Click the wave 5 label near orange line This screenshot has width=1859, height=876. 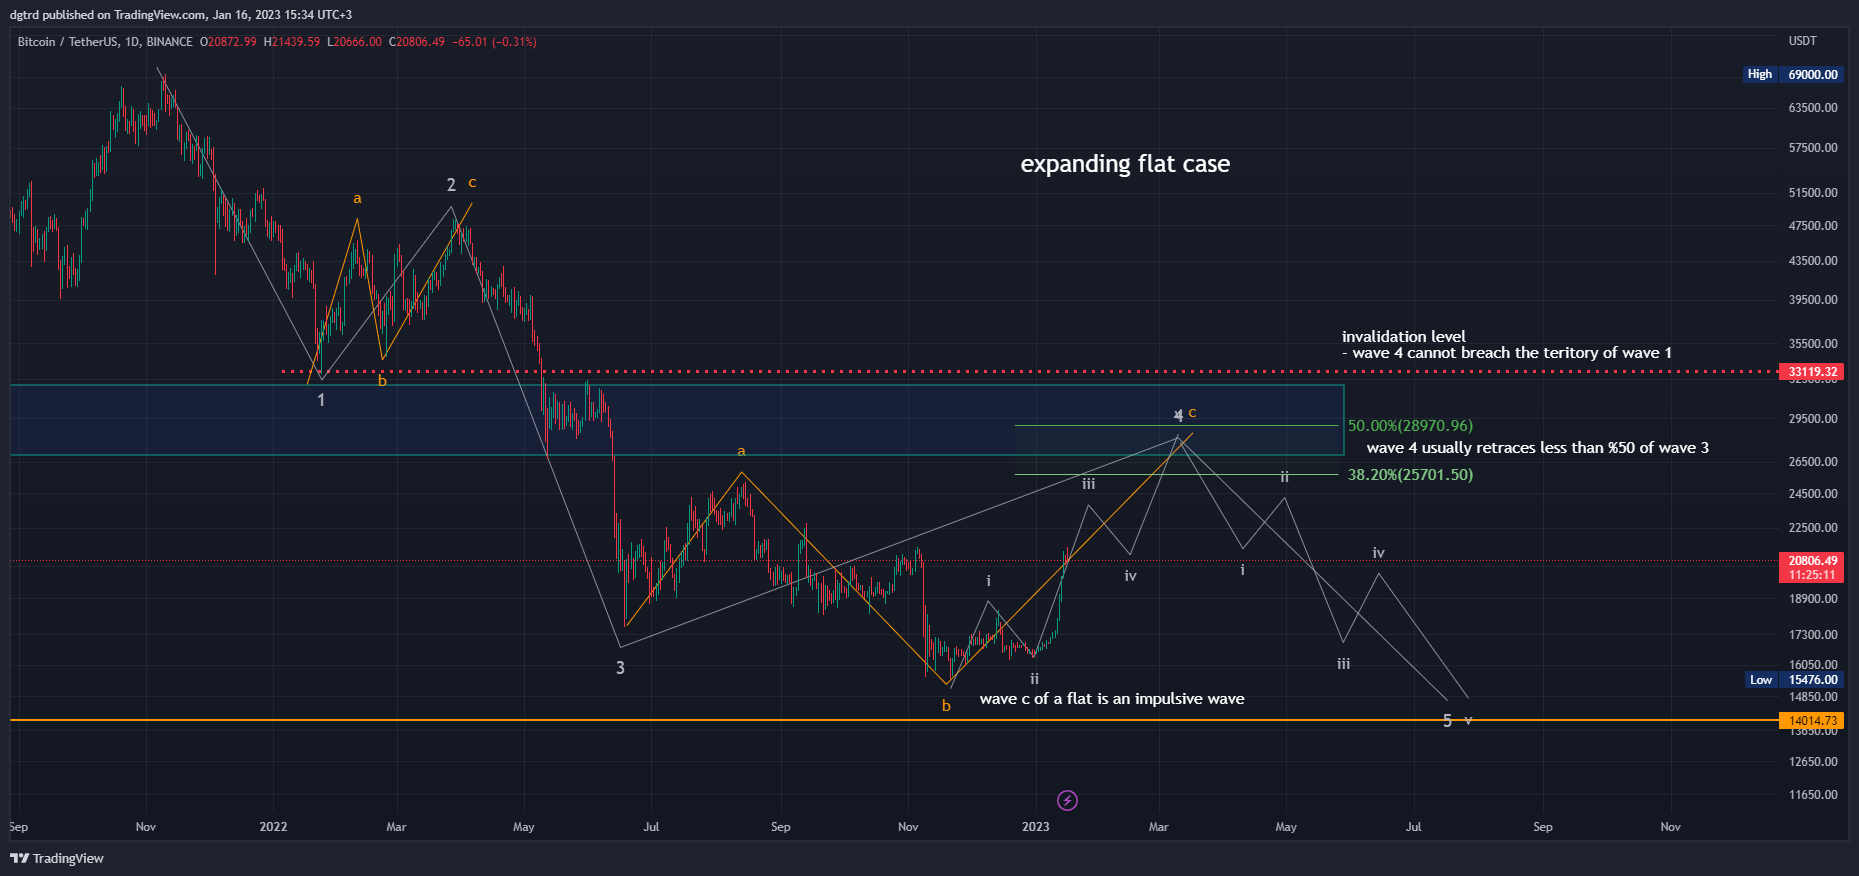click(x=1447, y=721)
